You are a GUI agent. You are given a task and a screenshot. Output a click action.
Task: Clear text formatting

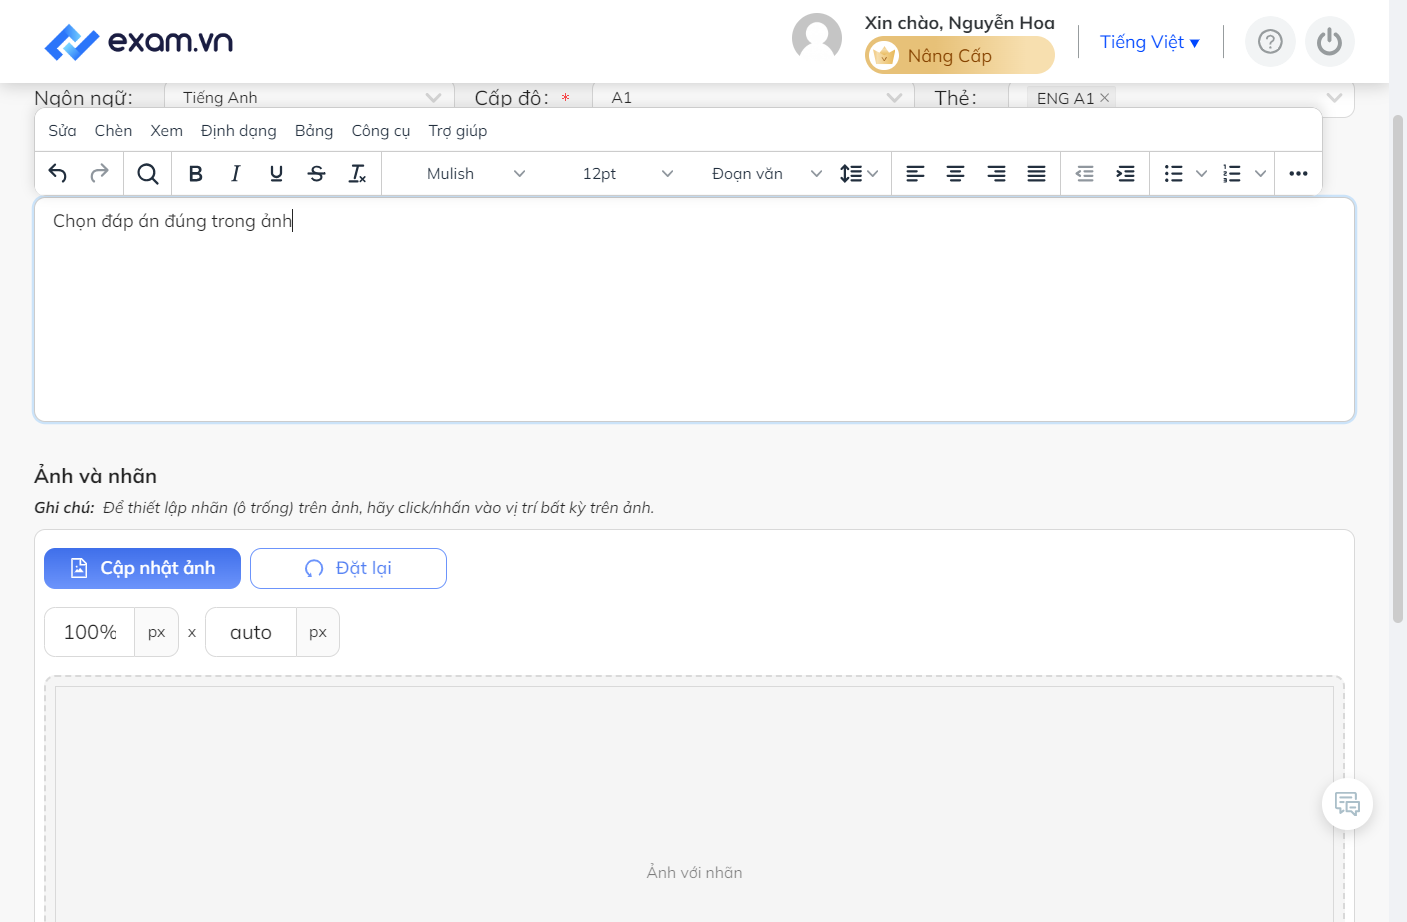point(357,174)
